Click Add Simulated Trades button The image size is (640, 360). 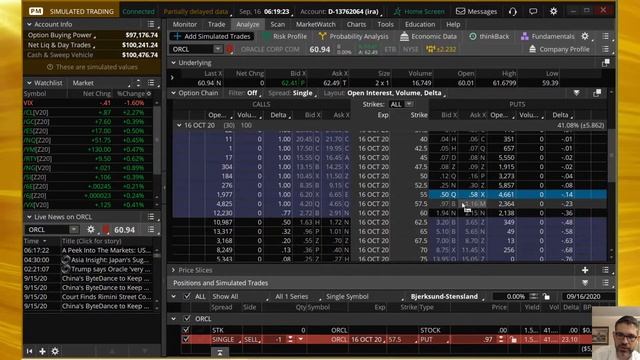pyautogui.click(x=212, y=36)
